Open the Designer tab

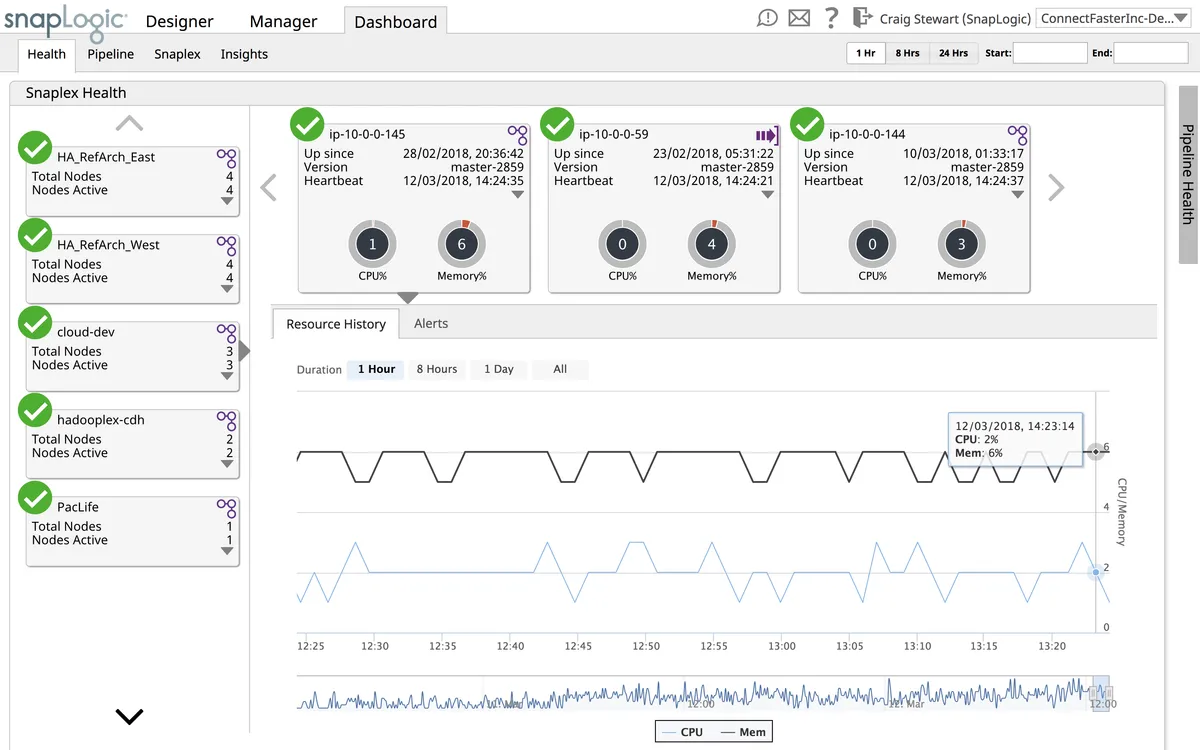pyautogui.click(x=179, y=21)
